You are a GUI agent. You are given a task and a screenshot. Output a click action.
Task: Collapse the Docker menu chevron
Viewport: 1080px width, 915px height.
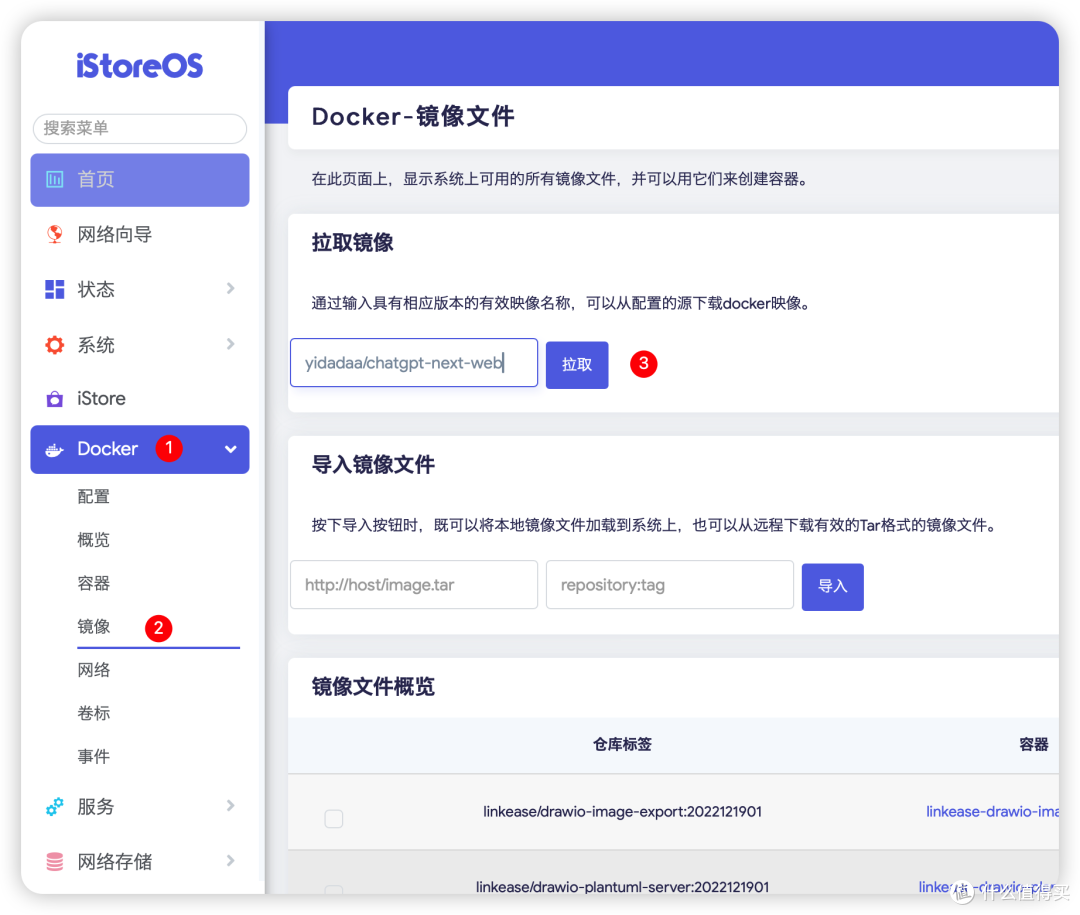(x=231, y=449)
